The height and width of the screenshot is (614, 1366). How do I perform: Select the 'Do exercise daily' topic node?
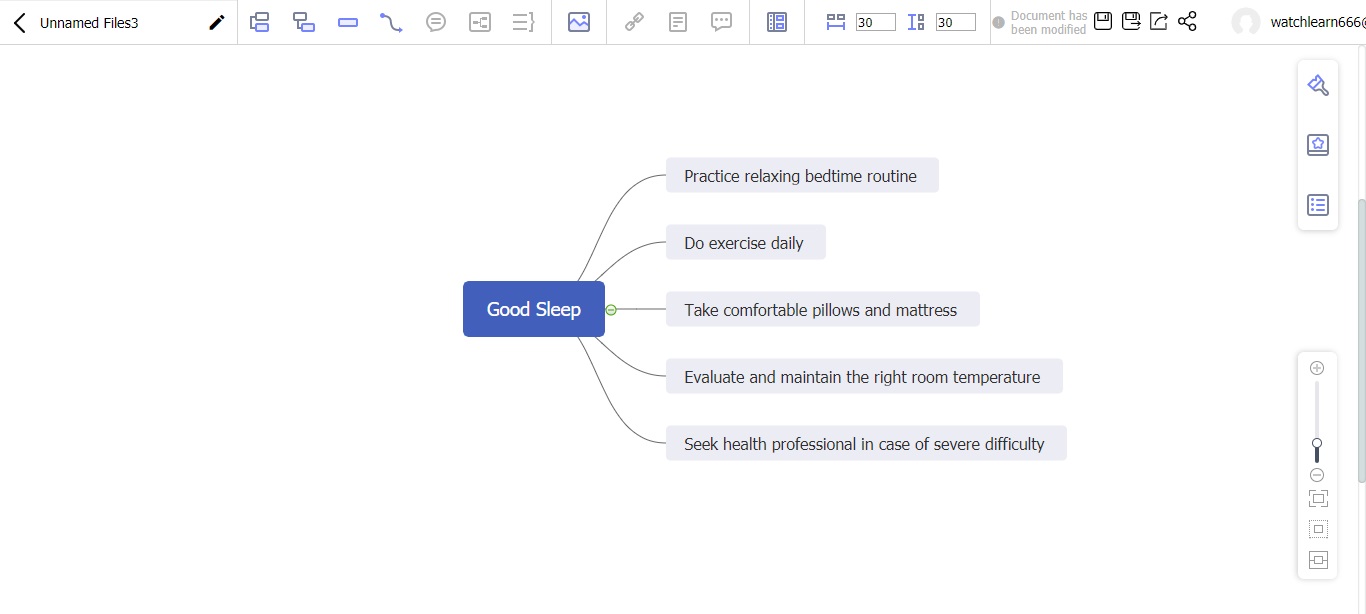[x=745, y=243]
